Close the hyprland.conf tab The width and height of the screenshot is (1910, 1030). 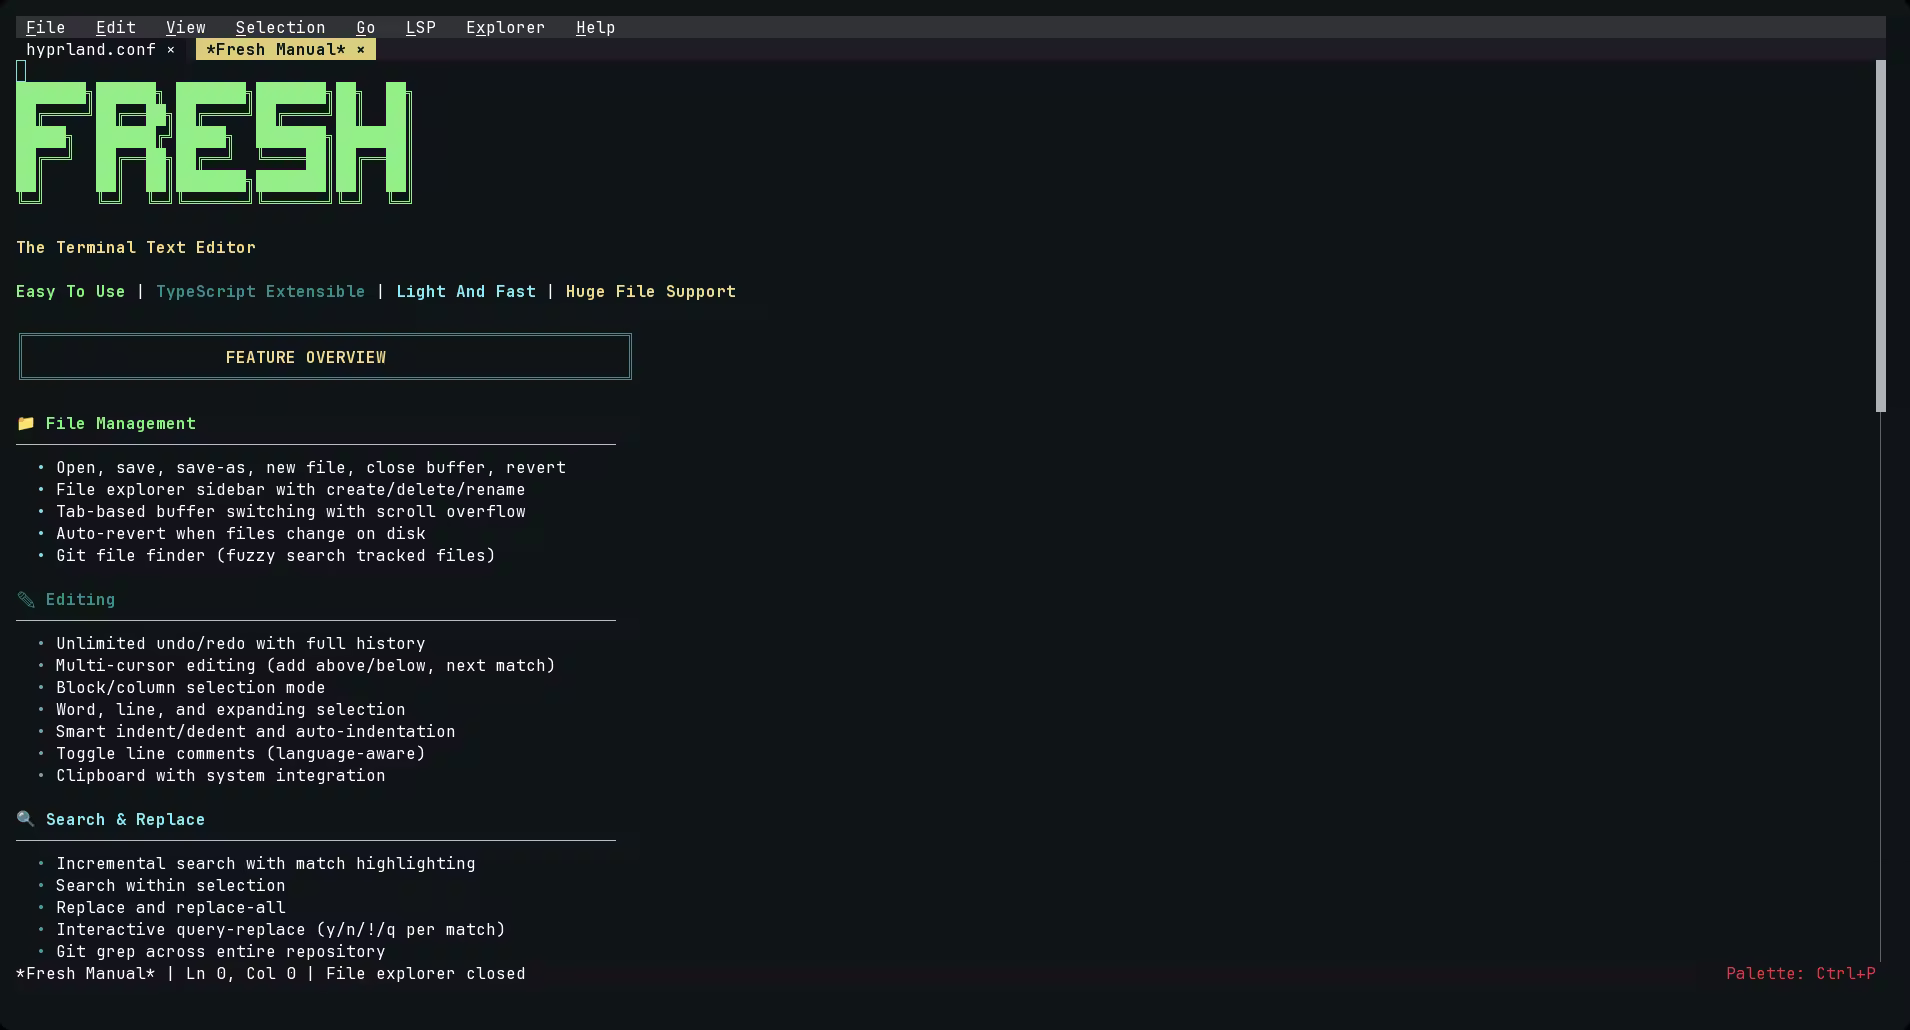pos(171,50)
